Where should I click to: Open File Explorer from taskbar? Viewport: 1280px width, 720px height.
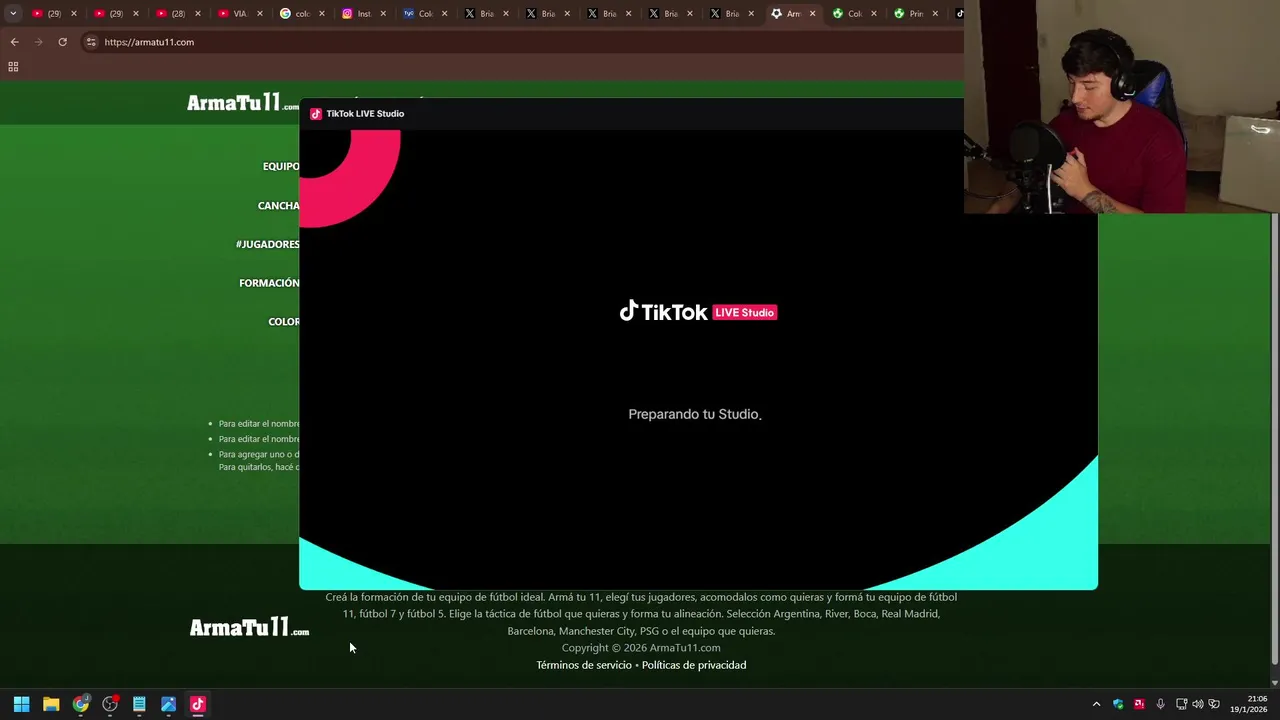click(51, 704)
